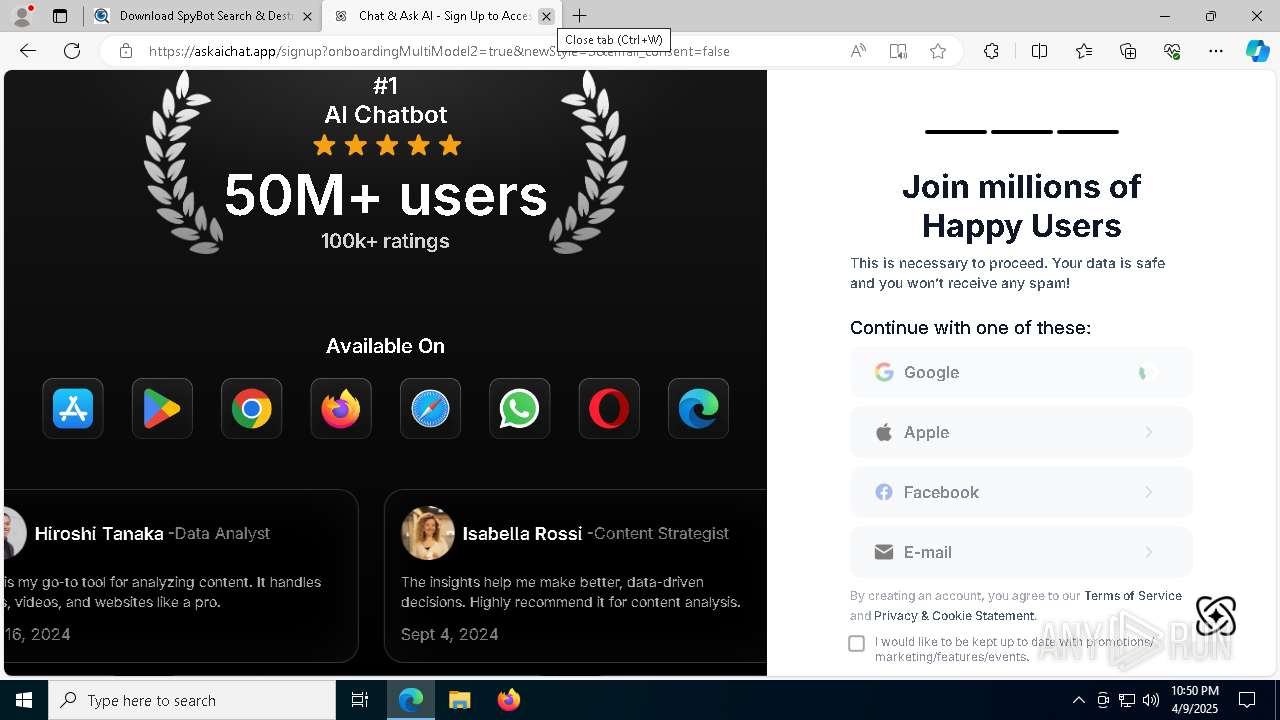Open Terms of Service link
This screenshot has width=1280, height=720.
(x=1133, y=596)
